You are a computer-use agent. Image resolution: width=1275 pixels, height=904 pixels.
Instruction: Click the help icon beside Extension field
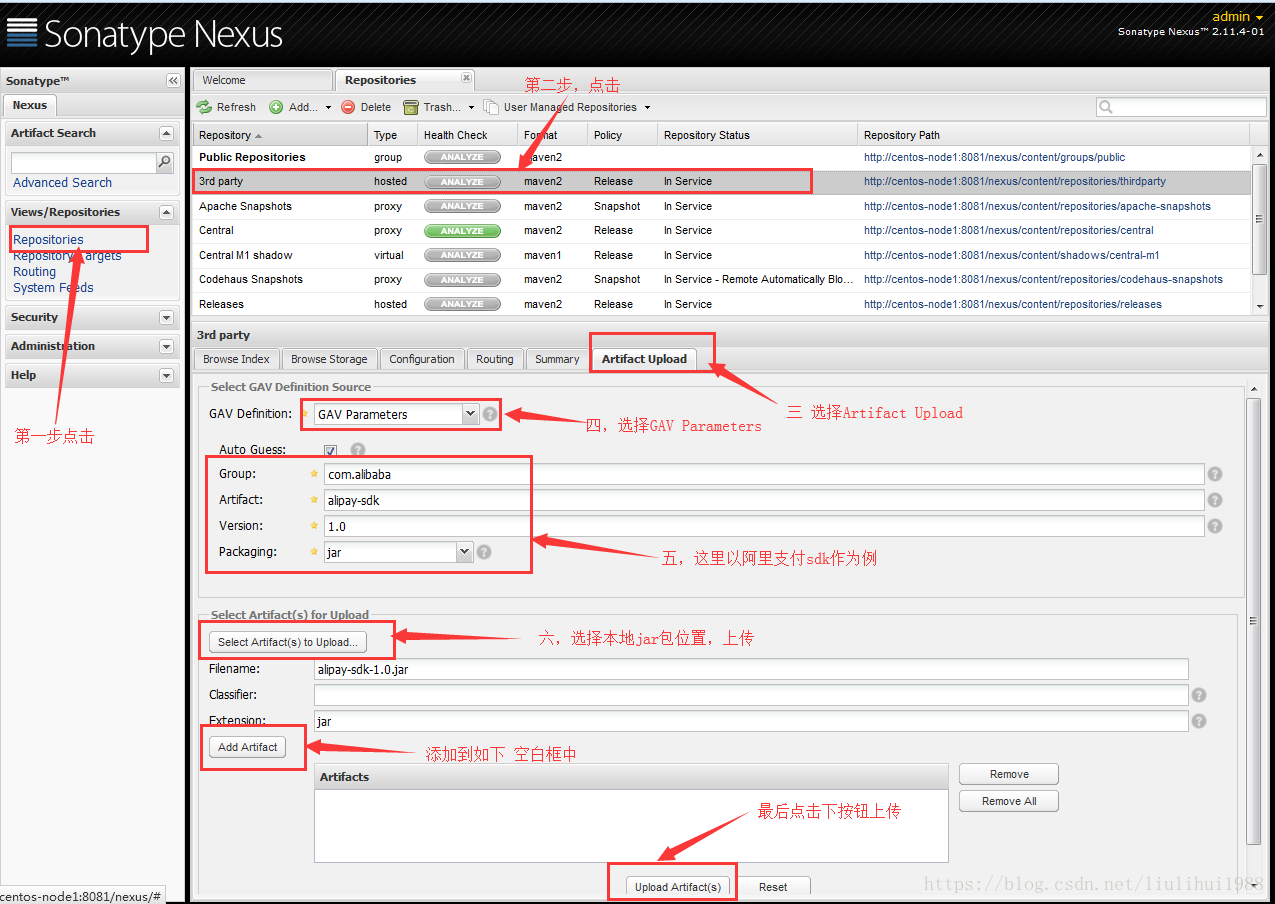[x=1199, y=721]
